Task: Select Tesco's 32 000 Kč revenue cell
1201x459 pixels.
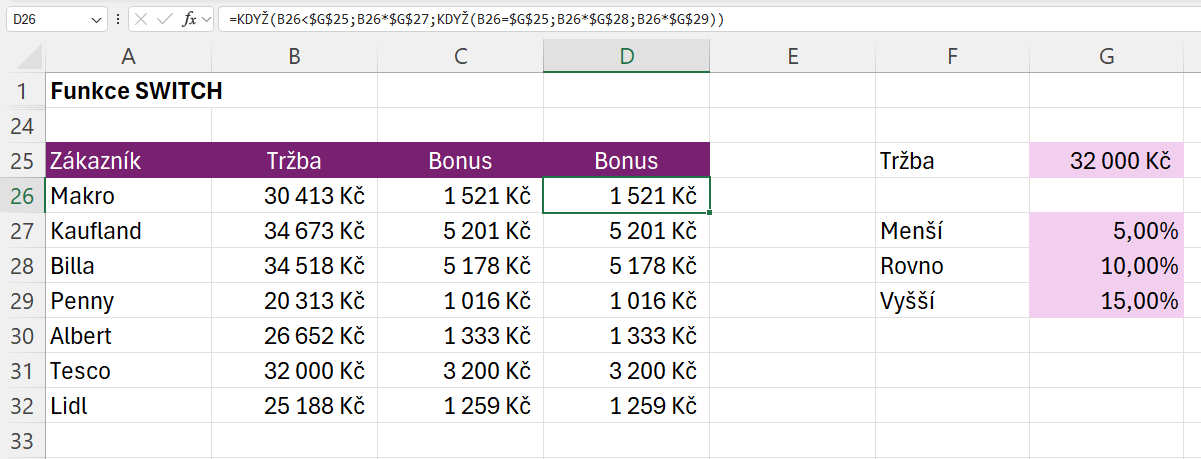Action: [294, 371]
